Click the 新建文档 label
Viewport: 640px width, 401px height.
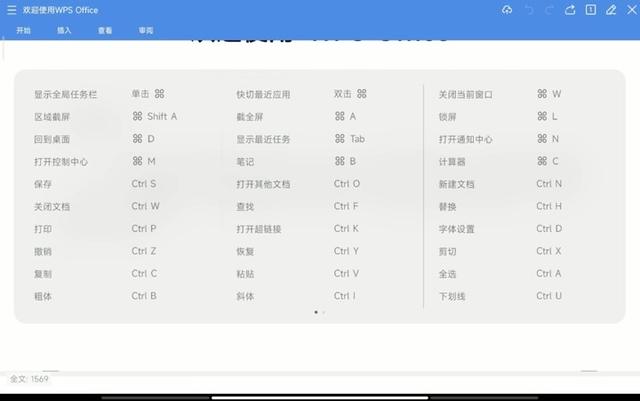[457, 185]
